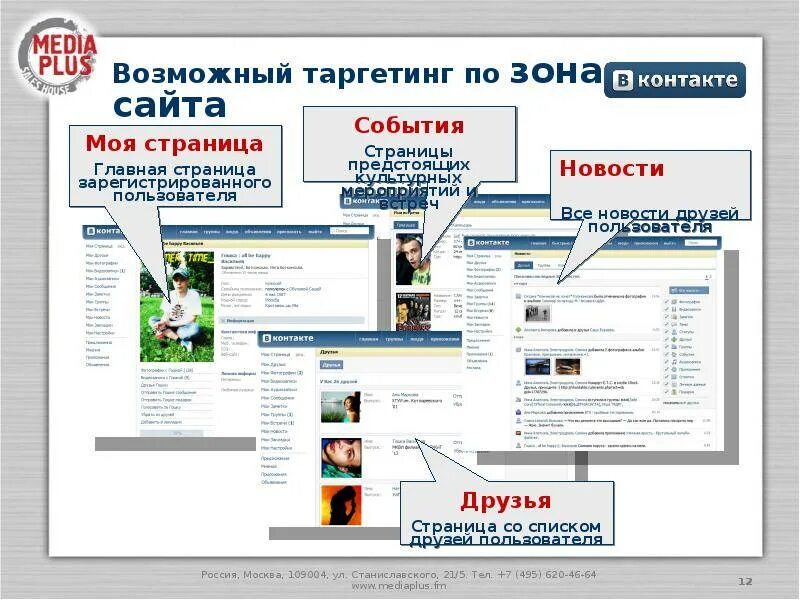Image resolution: width=800 pixels, height=600 pixels.
Task: Collapse the Информация section on profile page
Action: click(292, 321)
